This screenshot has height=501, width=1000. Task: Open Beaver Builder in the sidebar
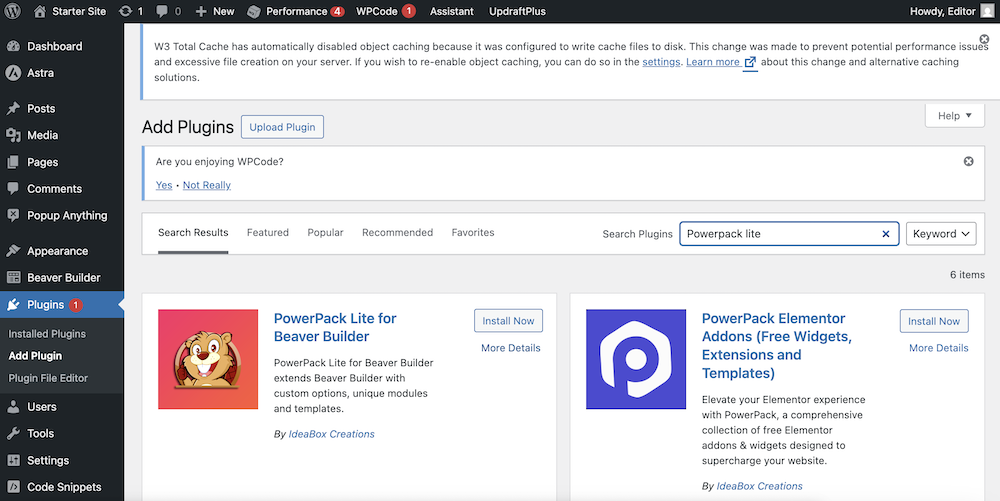[62, 277]
